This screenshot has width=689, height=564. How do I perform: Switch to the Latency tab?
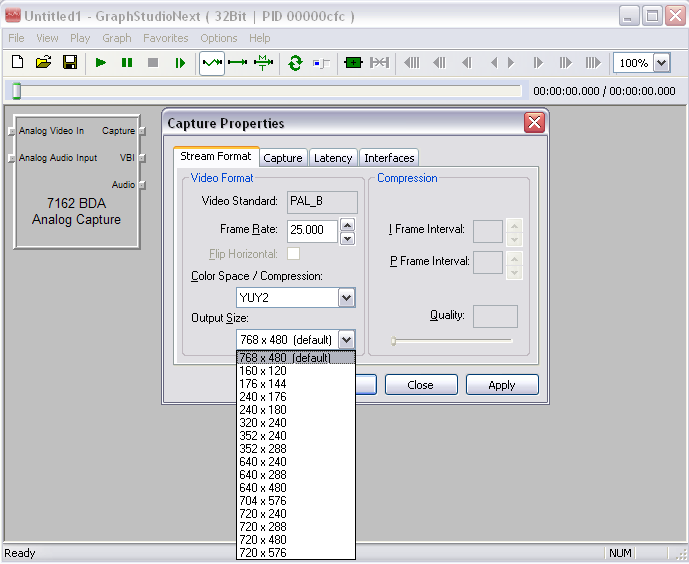pyautogui.click(x=333, y=158)
